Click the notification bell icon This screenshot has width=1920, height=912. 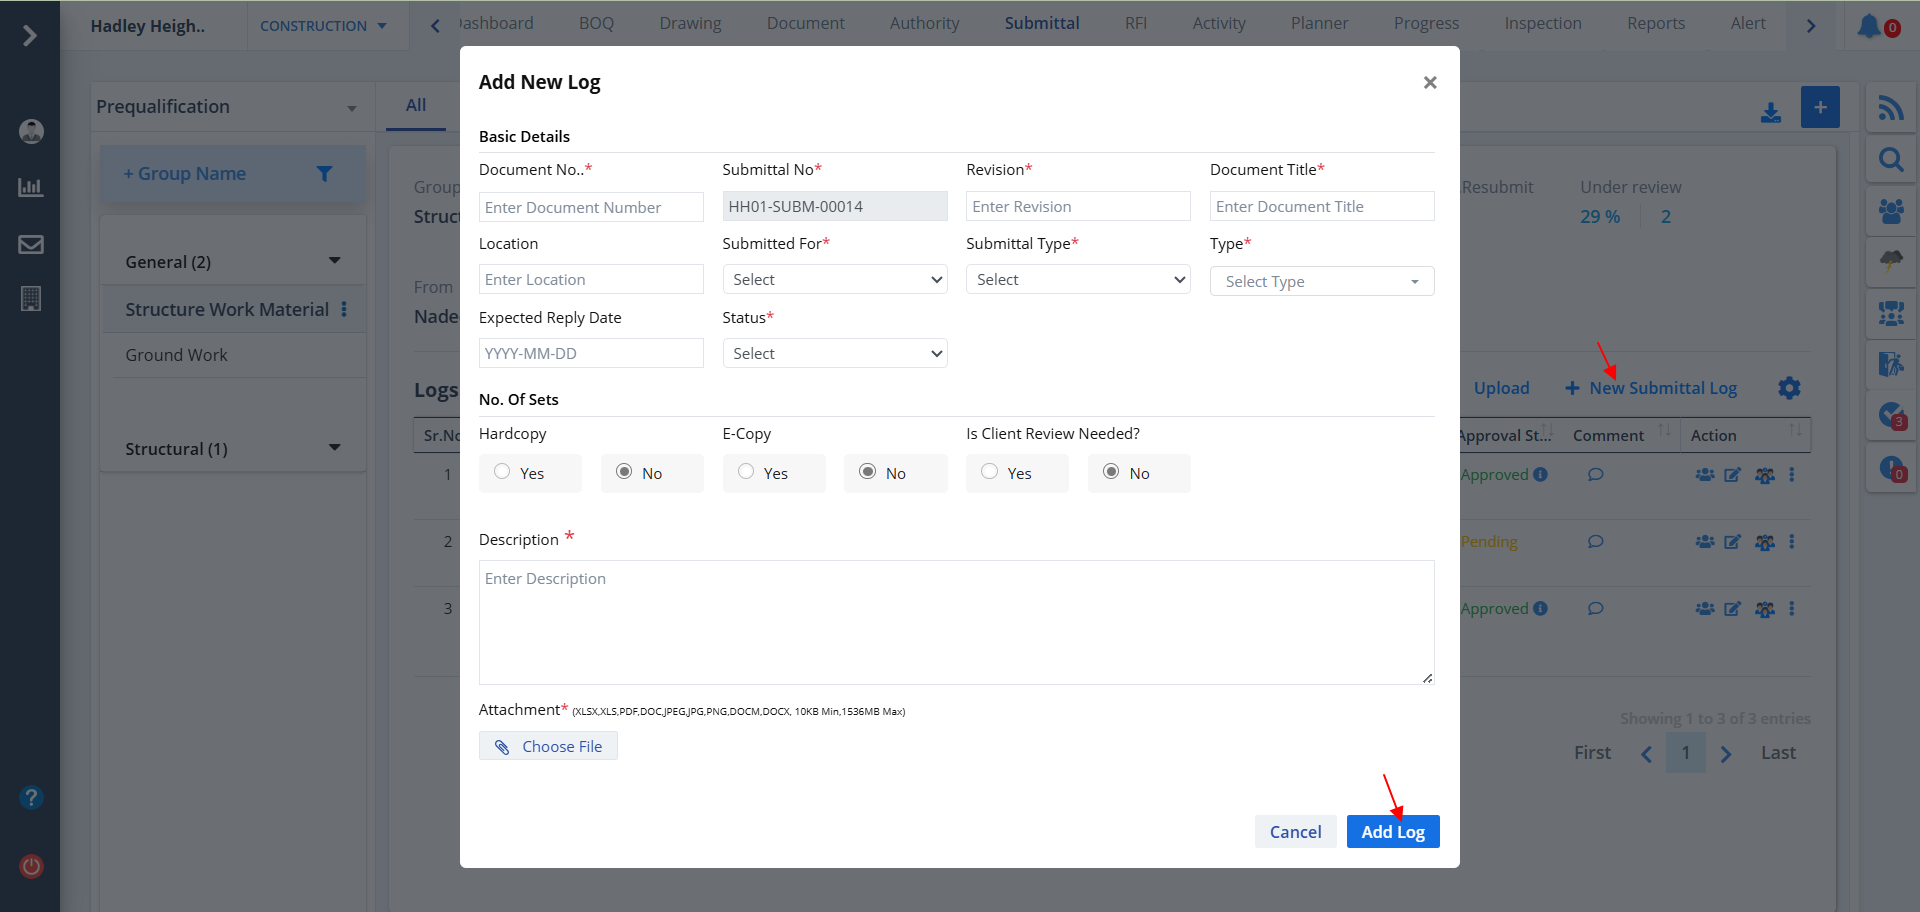tap(1868, 26)
